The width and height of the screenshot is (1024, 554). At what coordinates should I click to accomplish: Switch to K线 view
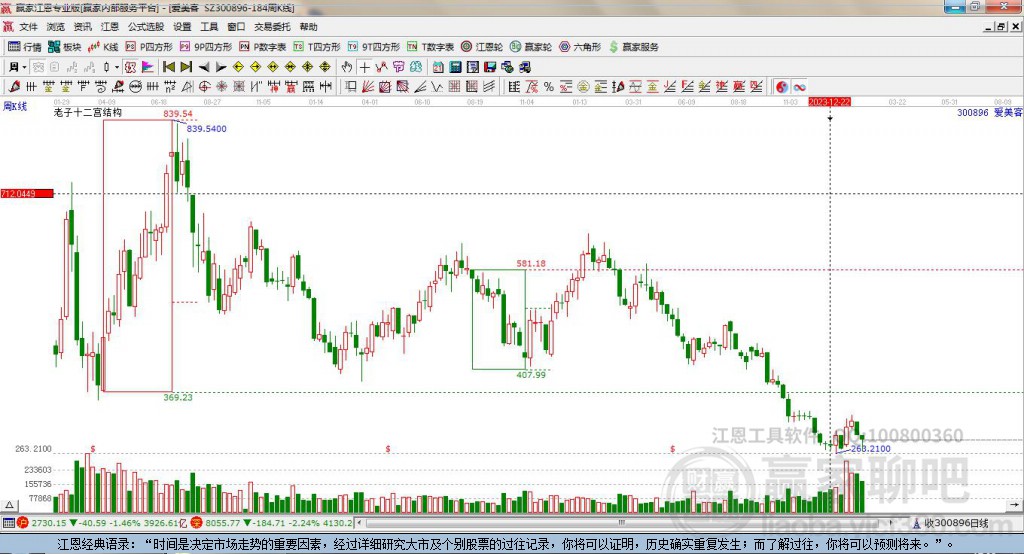(x=103, y=47)
